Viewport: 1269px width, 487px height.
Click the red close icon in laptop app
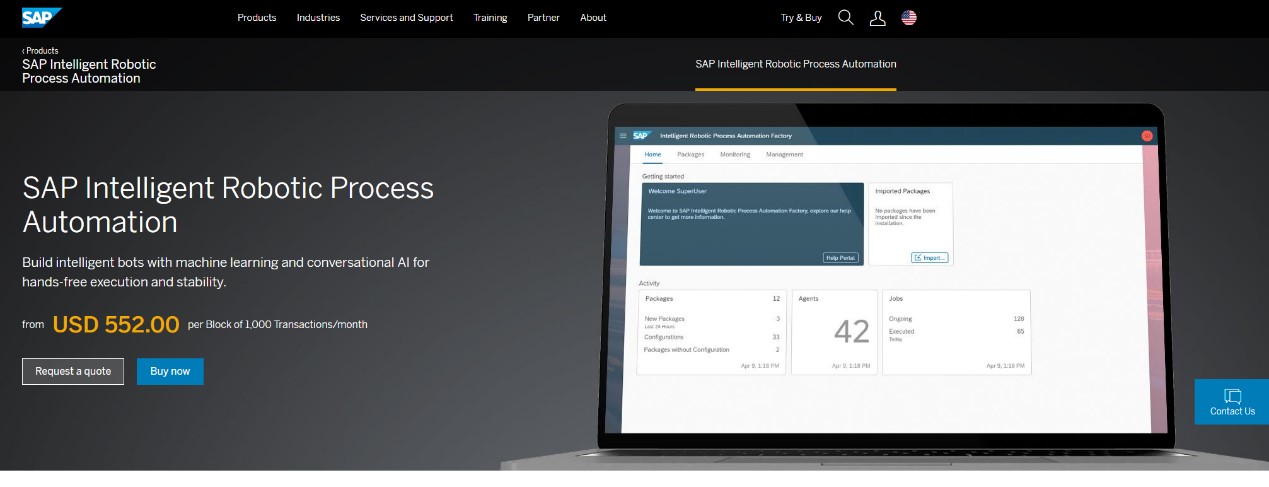coord(1147,135)
